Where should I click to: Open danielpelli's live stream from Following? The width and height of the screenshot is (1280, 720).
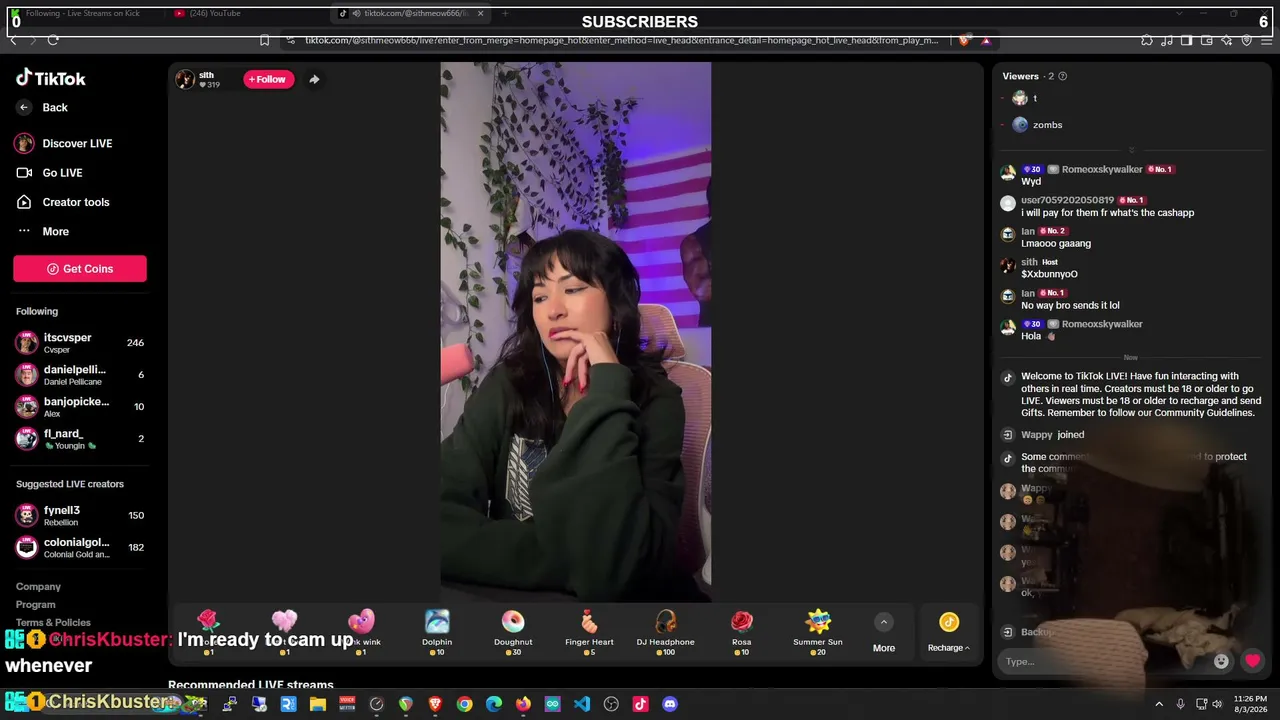(x=80, y=375)
